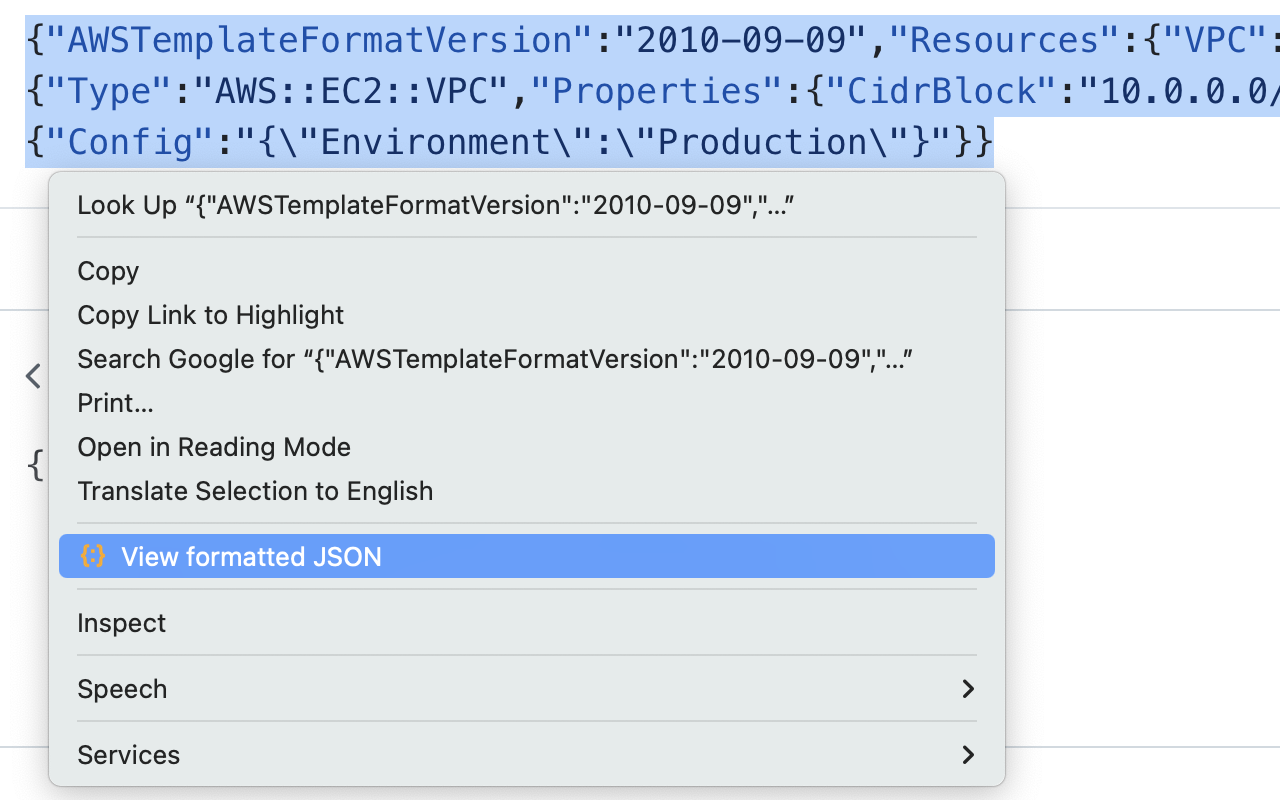Screen dimensions: 1280x800
Task: Click the View formatted JSON entry
Action: click(x=527, y=556)
